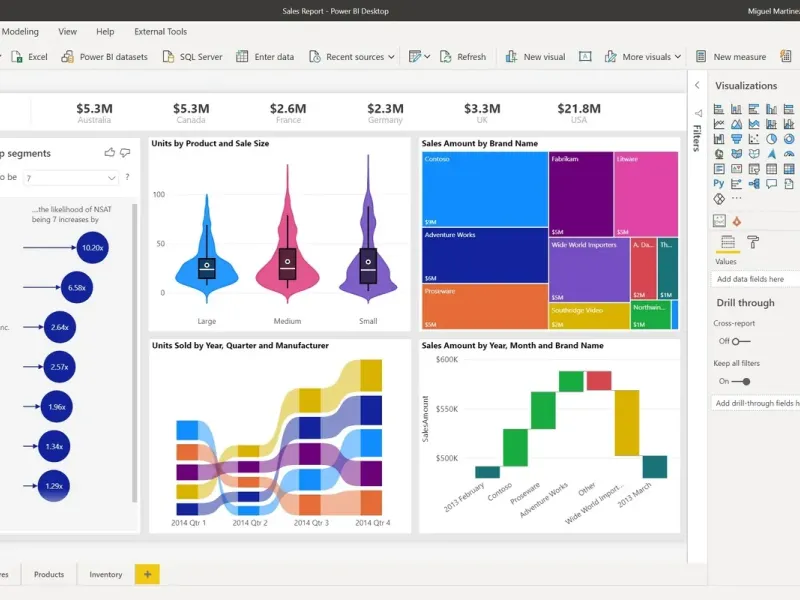
Task: Open the NSAT value dropdown showing 7
Action: coord(71,178)
